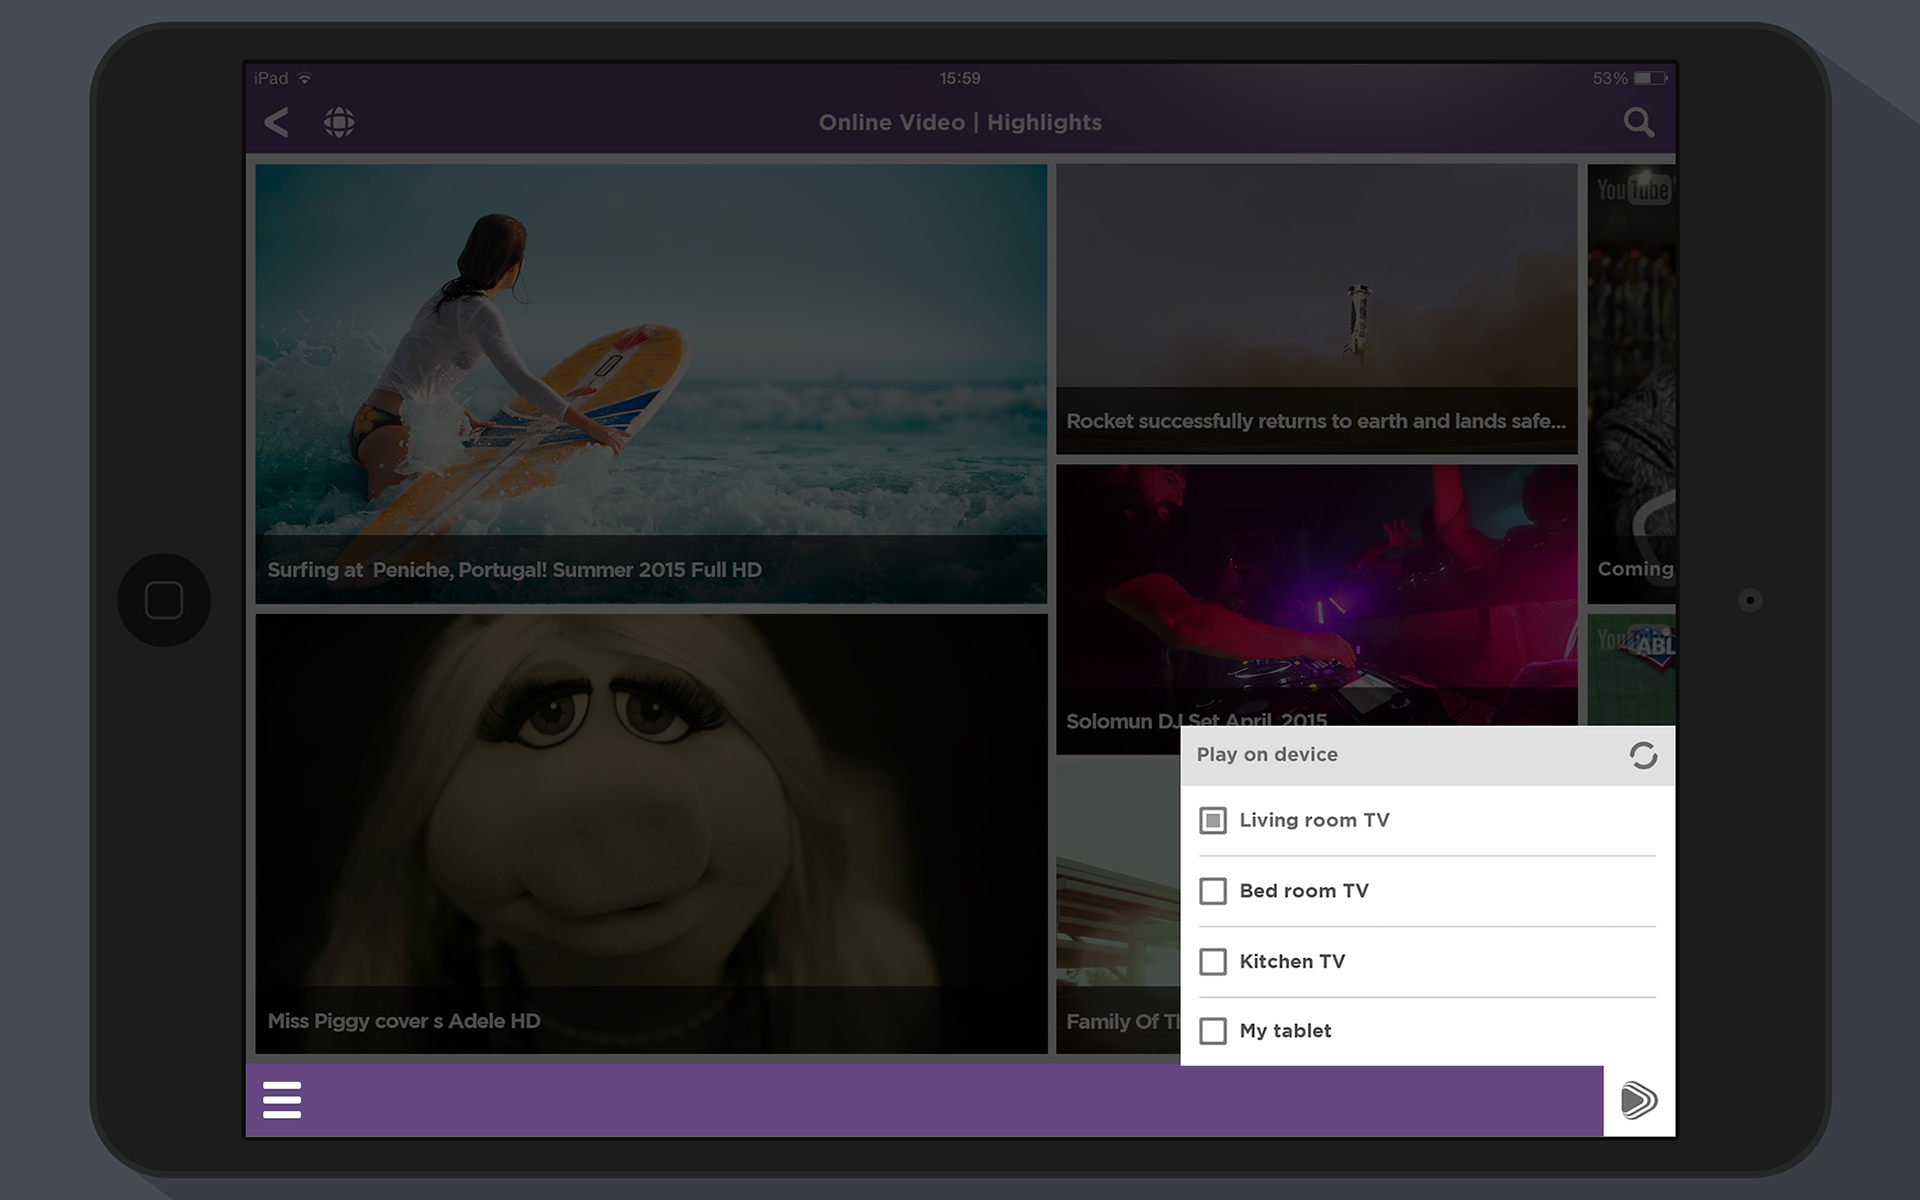Open the hamburger menu in the bottom bar
This screenshot has width=1920, height=1200.
point(282,1098)
